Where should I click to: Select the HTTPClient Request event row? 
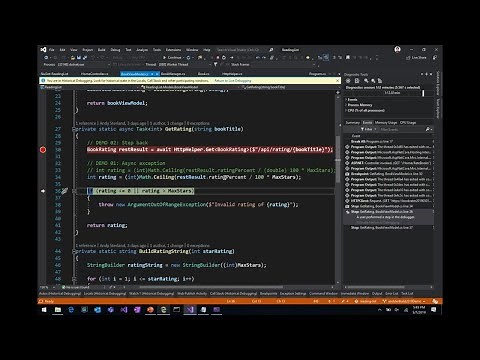pos(389,201)
